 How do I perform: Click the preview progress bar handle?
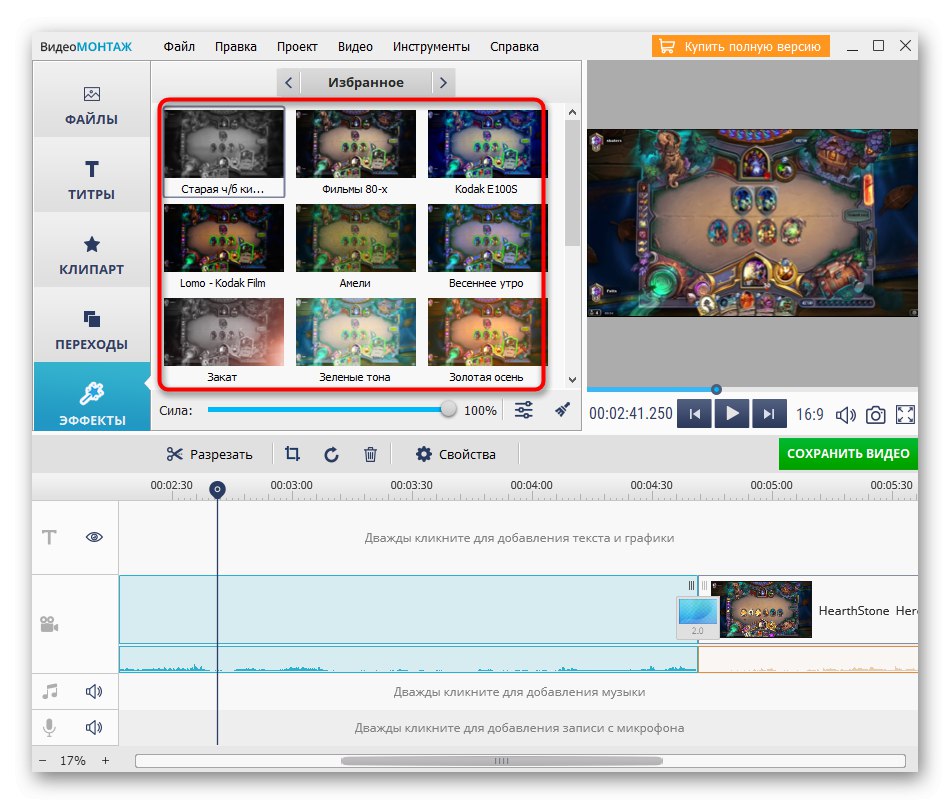point(716,389)
